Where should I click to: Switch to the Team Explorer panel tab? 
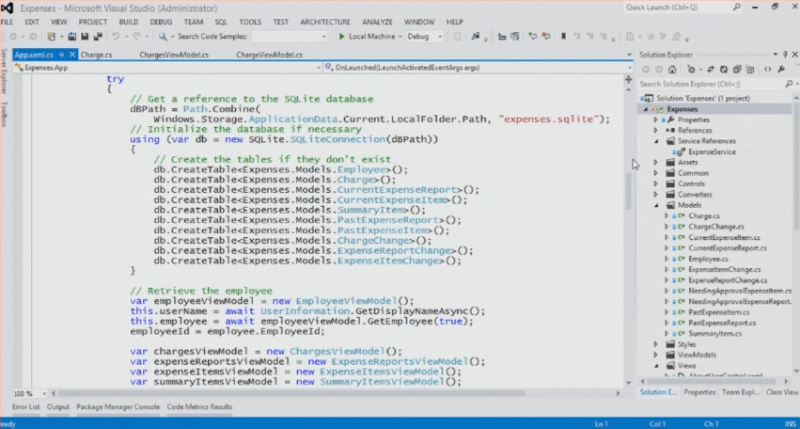coord(740,392)
